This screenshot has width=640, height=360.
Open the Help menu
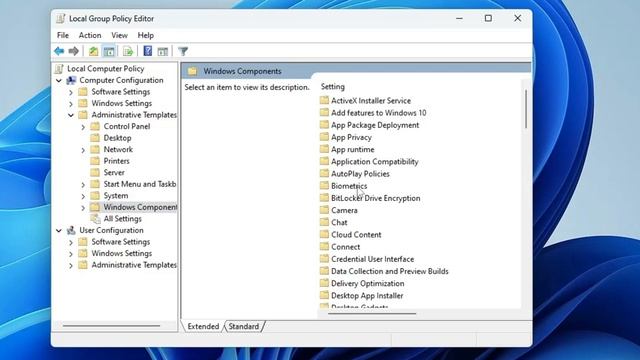145,36
